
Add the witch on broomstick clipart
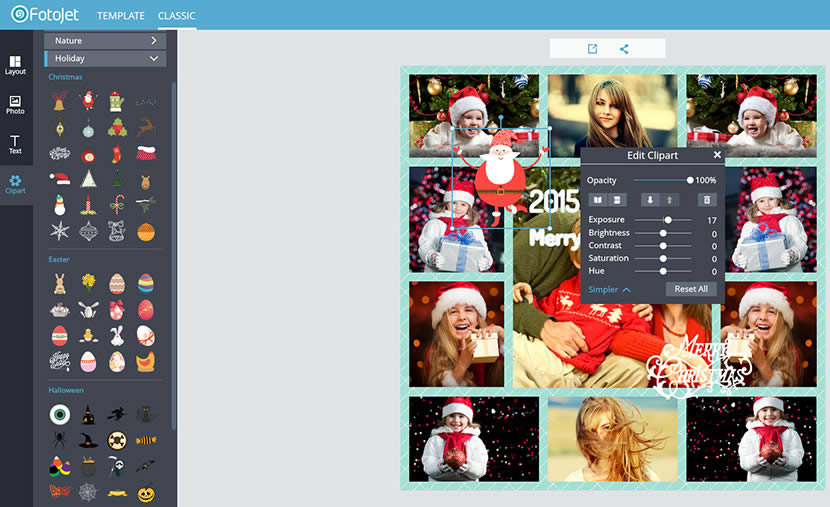click(x=116, y=414)
